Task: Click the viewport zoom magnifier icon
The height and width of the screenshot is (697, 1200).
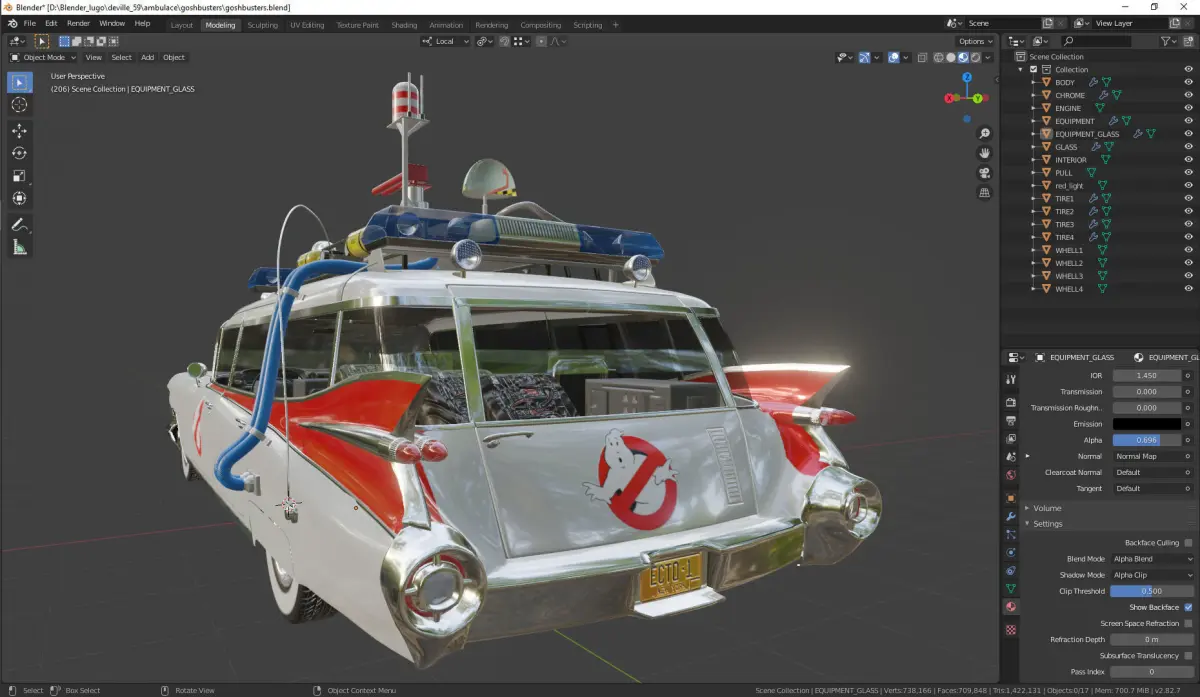Action: 984,133
